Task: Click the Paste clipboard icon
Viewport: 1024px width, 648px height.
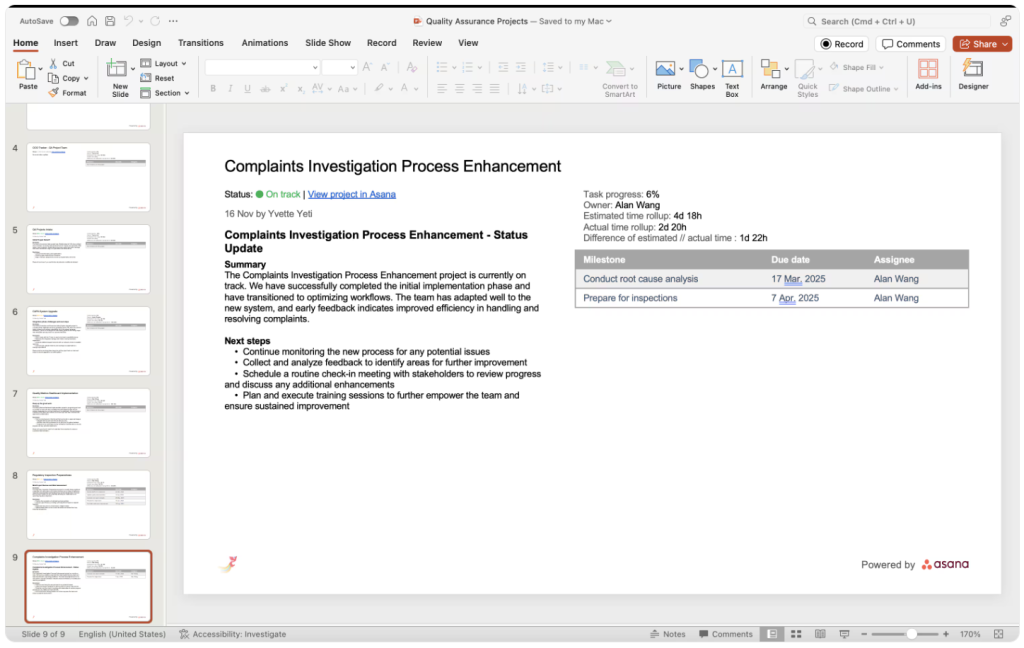Action: (x=26, y=69)
